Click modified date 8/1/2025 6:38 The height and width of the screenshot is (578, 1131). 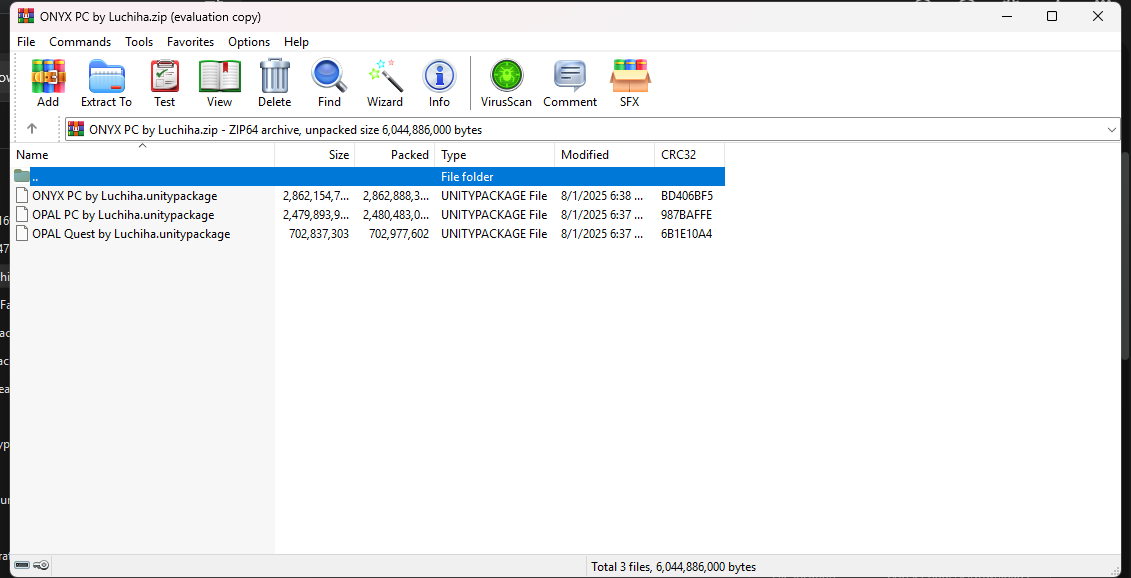tap(602, 196)
